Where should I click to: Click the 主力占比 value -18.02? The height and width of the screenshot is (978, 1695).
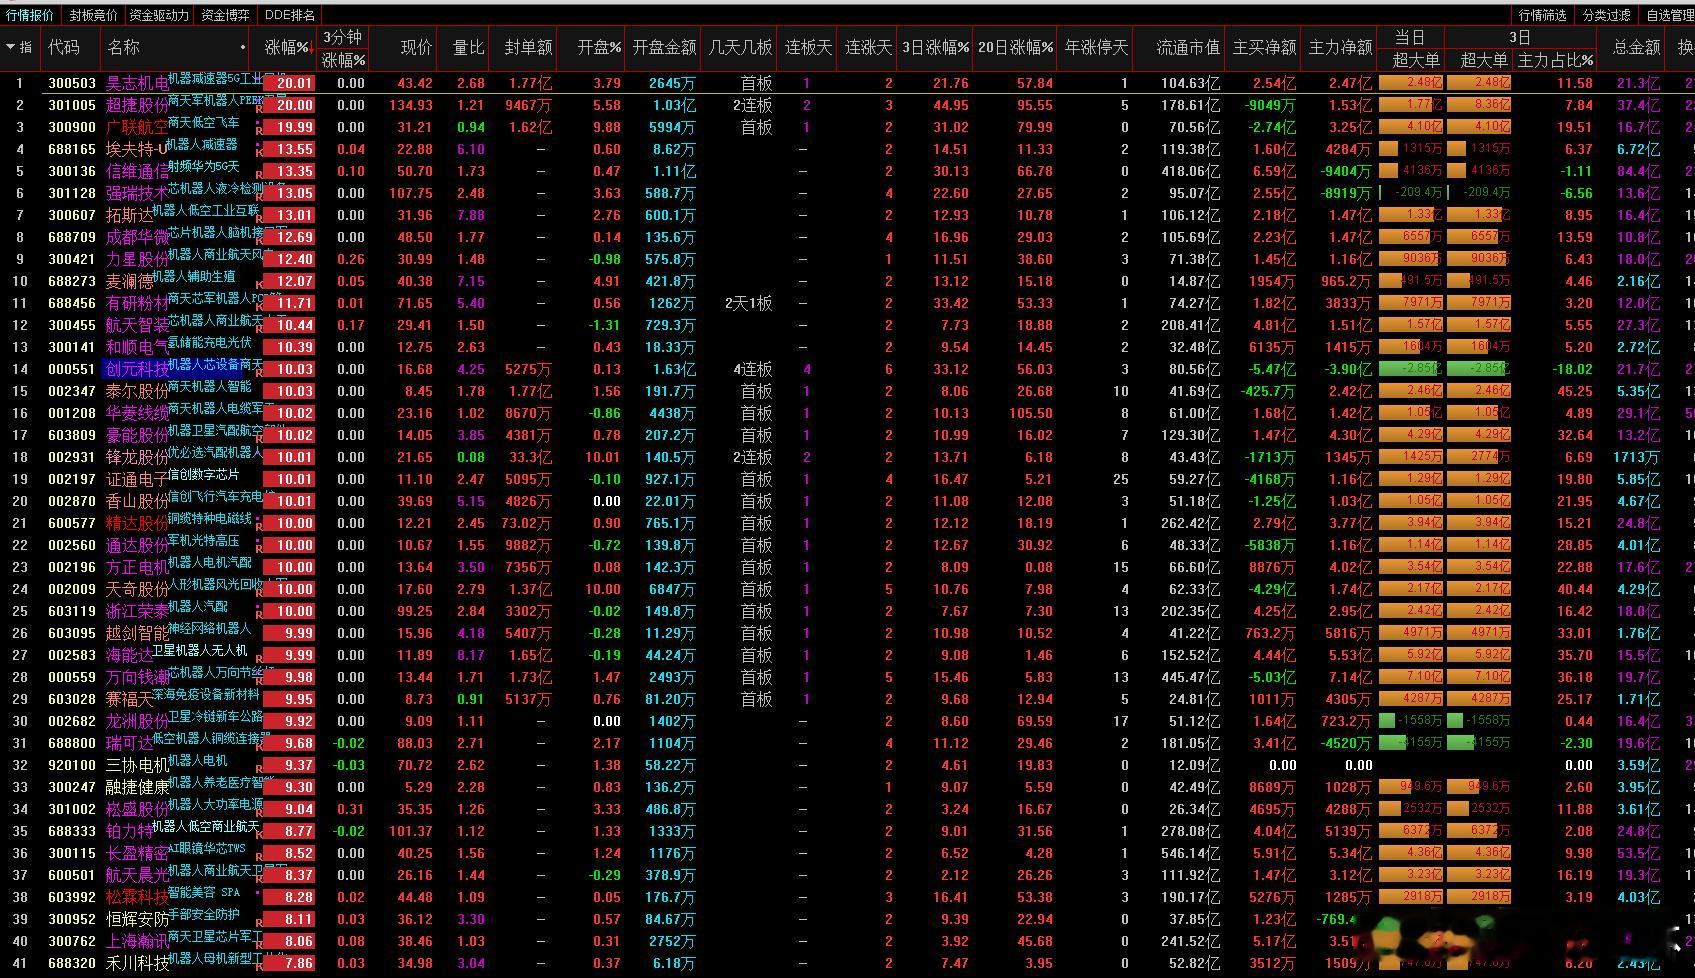[x=1571, y=369]
